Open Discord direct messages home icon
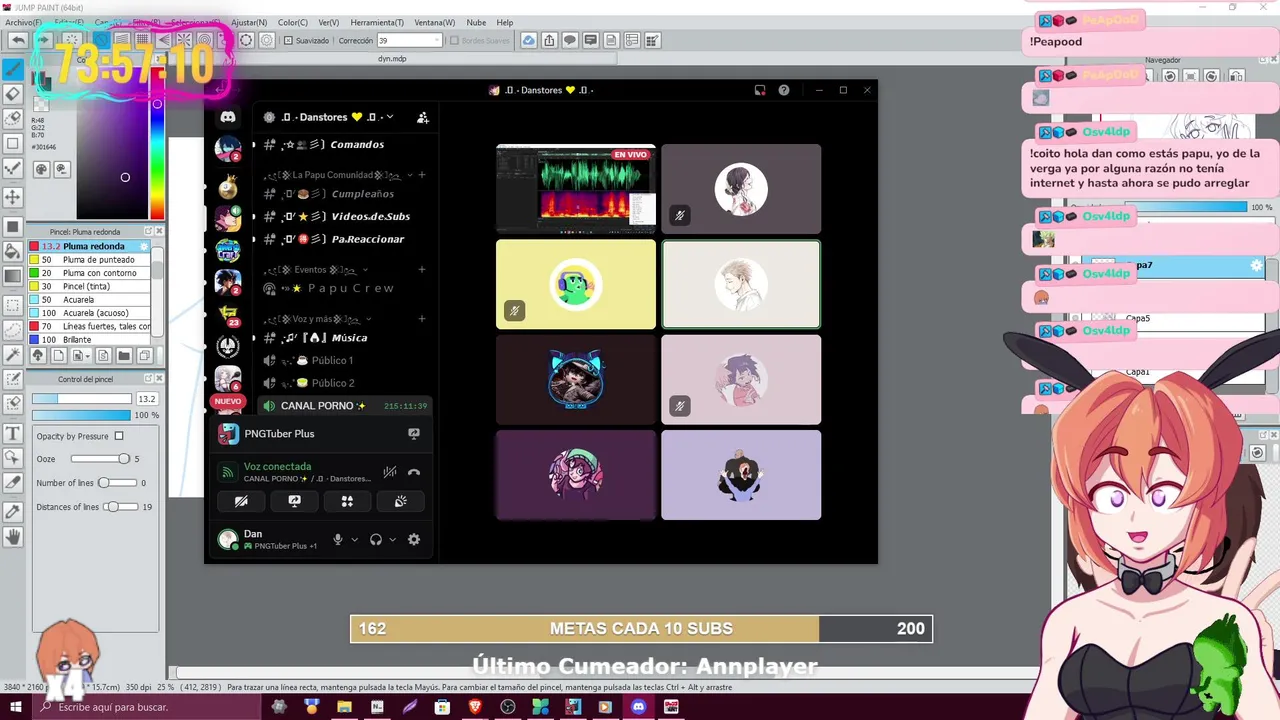The height and width of the screenshot is (720, 1280). [228, 117]
